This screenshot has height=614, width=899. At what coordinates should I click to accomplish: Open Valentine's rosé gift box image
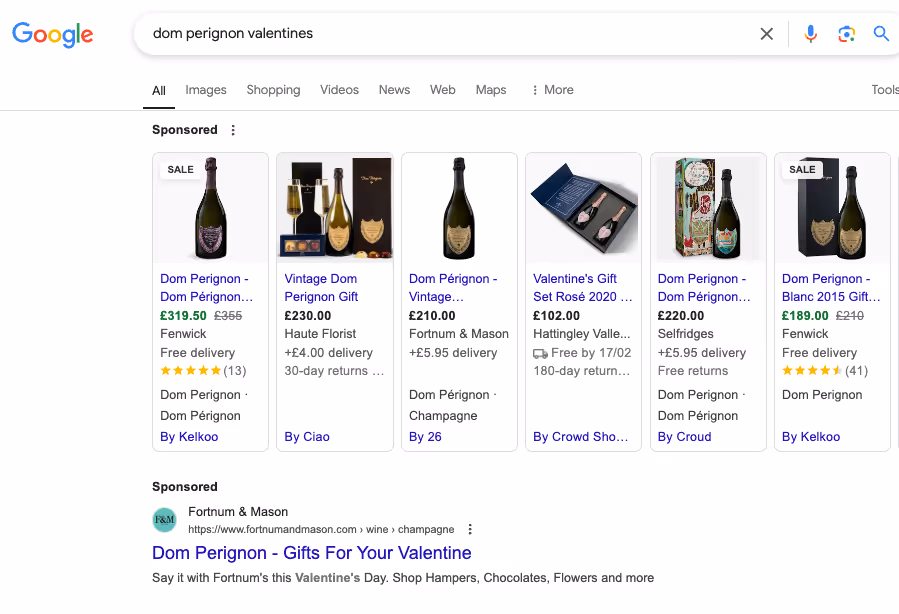(584, 208)
